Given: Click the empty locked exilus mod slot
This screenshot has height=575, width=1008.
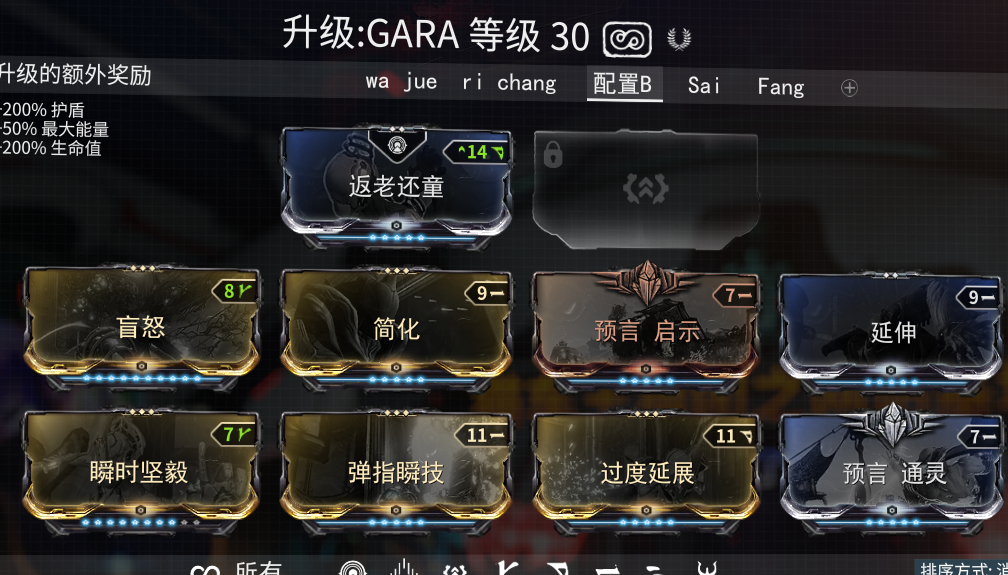Looking at the screenshot, I should pos(645,189).
